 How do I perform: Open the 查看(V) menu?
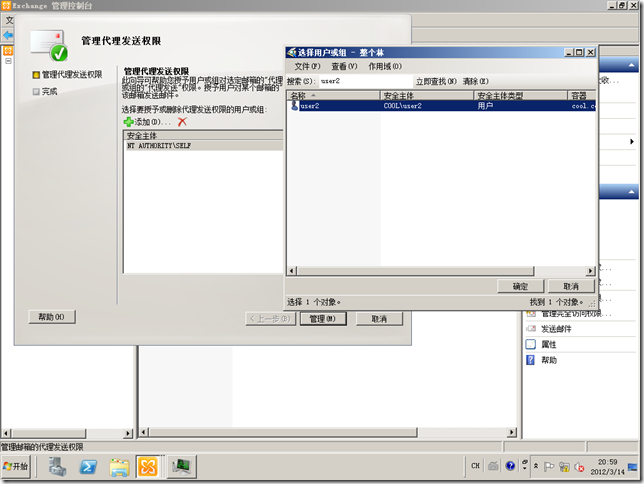click(344, 66)
